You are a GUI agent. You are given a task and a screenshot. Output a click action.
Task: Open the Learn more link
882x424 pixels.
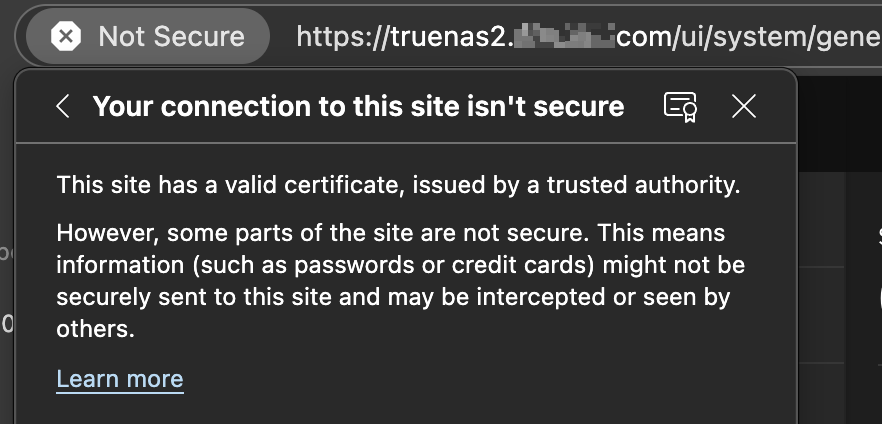coord(120,379)
